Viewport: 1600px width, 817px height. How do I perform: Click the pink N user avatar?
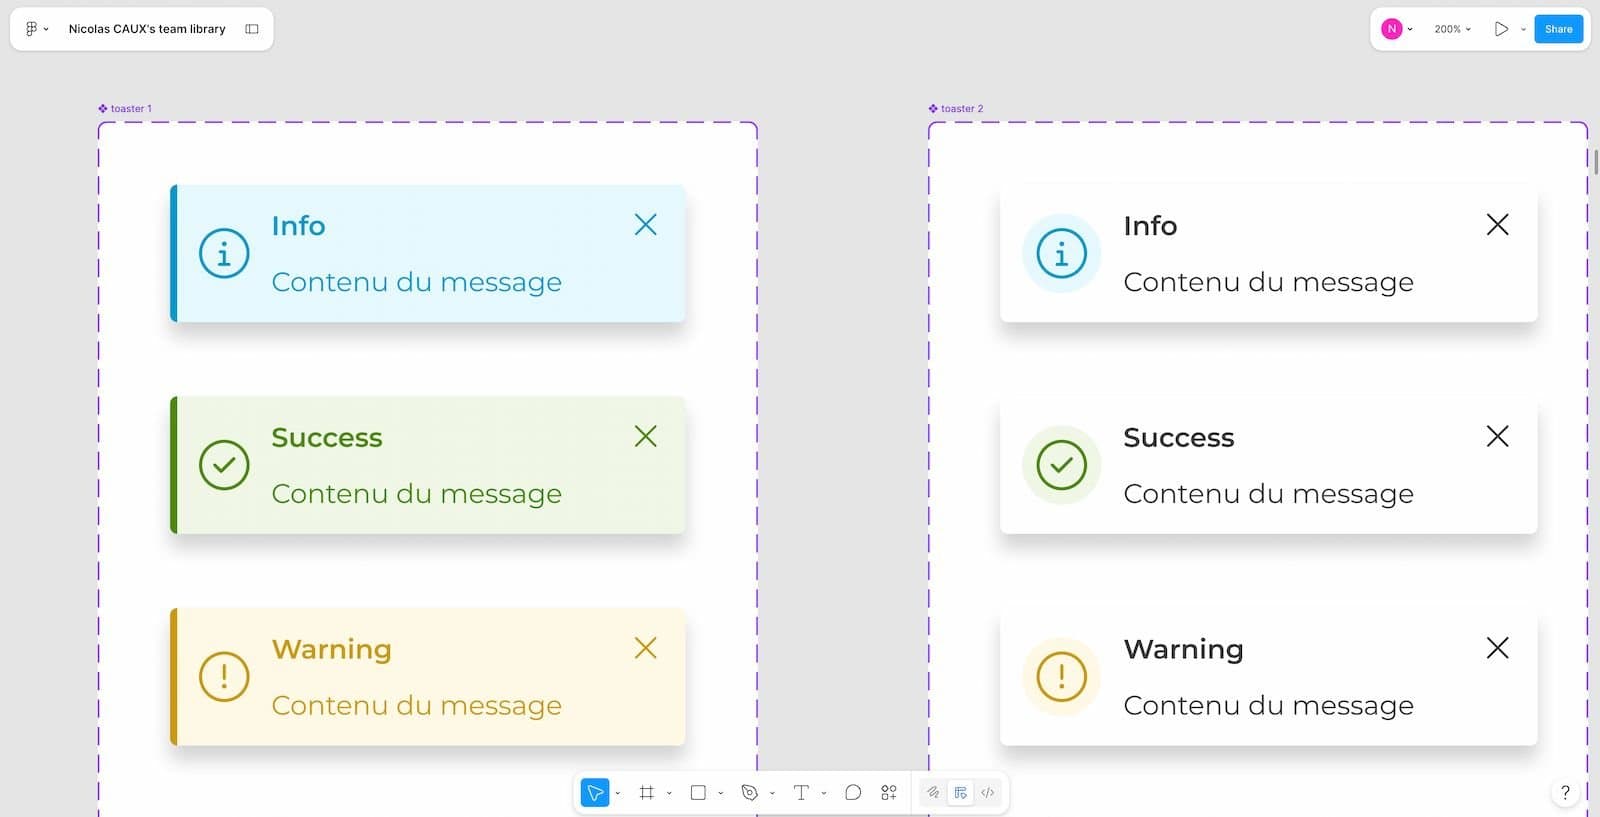coord(1391,29)
